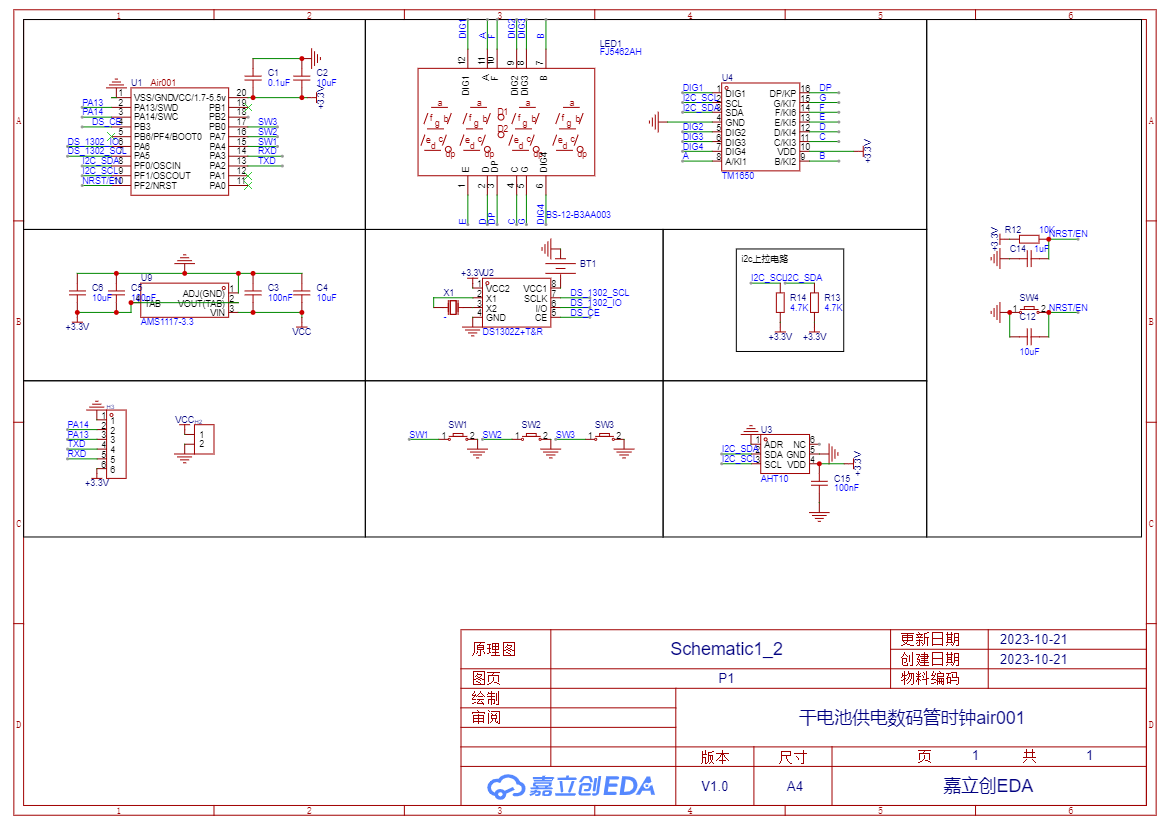Click the 嘉立创EDA cloud logo in the title block
The image size is (1170, 825).
click(x=571, y=786)
